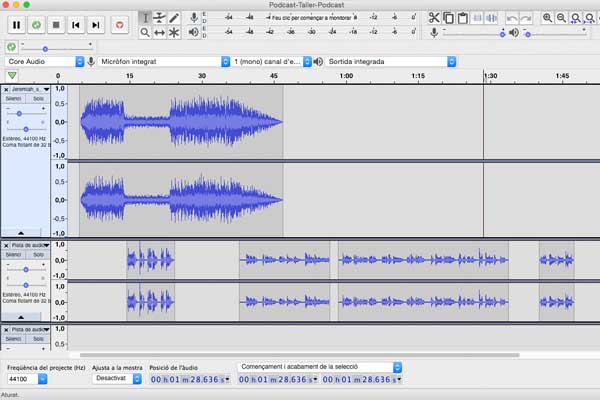
Task: Close the second audio track with its X
Action: pos(6,245)
